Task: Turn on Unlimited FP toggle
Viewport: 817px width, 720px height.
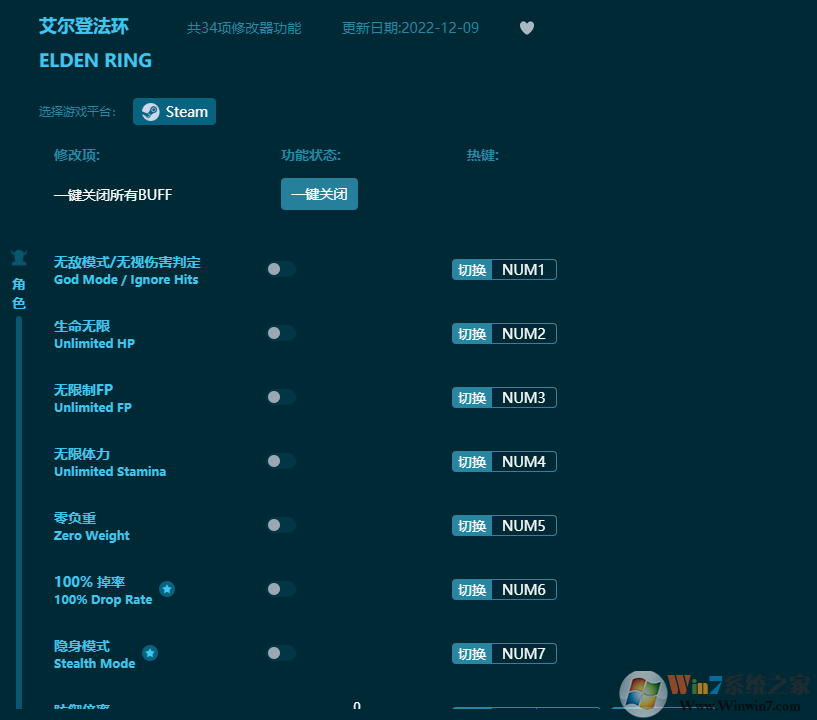Action: click(x=281, y=398)
